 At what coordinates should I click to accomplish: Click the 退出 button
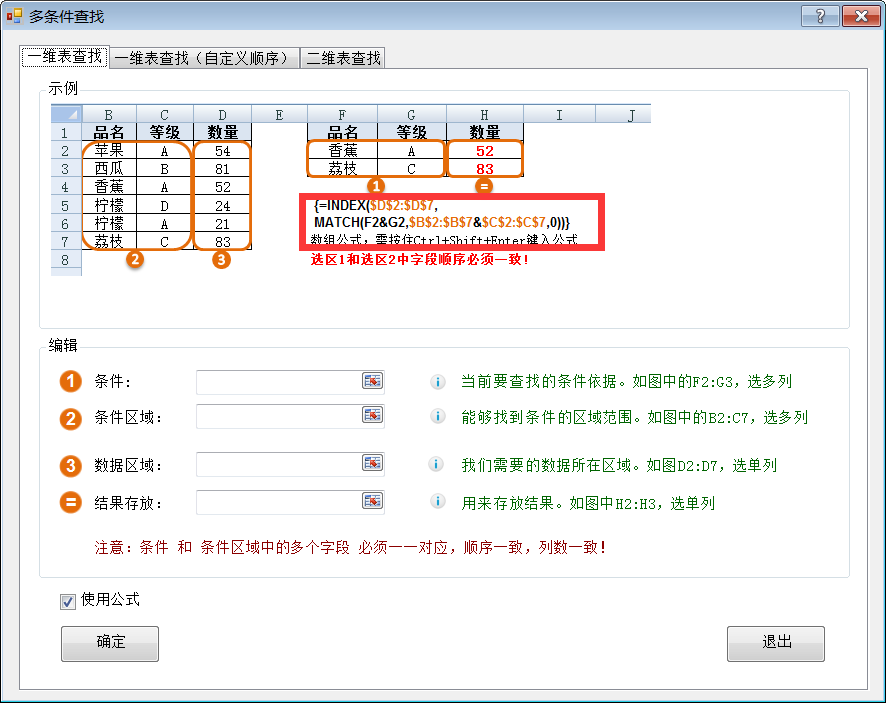tap(776, 643)
